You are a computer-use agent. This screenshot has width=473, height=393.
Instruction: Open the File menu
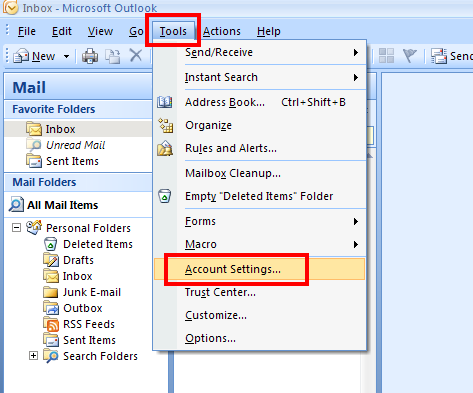coord(27,31)
